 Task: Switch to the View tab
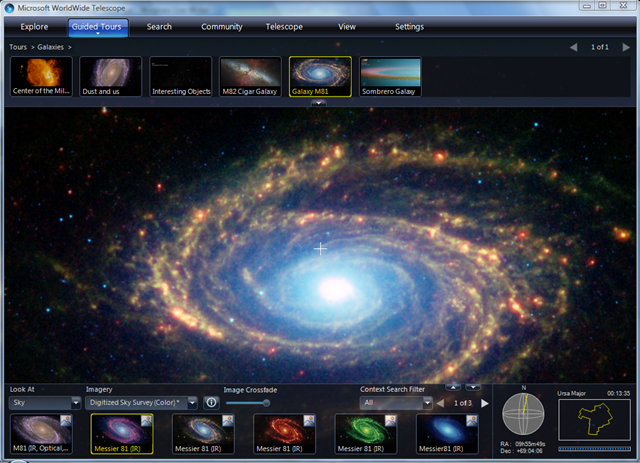(x=347, y=27)
